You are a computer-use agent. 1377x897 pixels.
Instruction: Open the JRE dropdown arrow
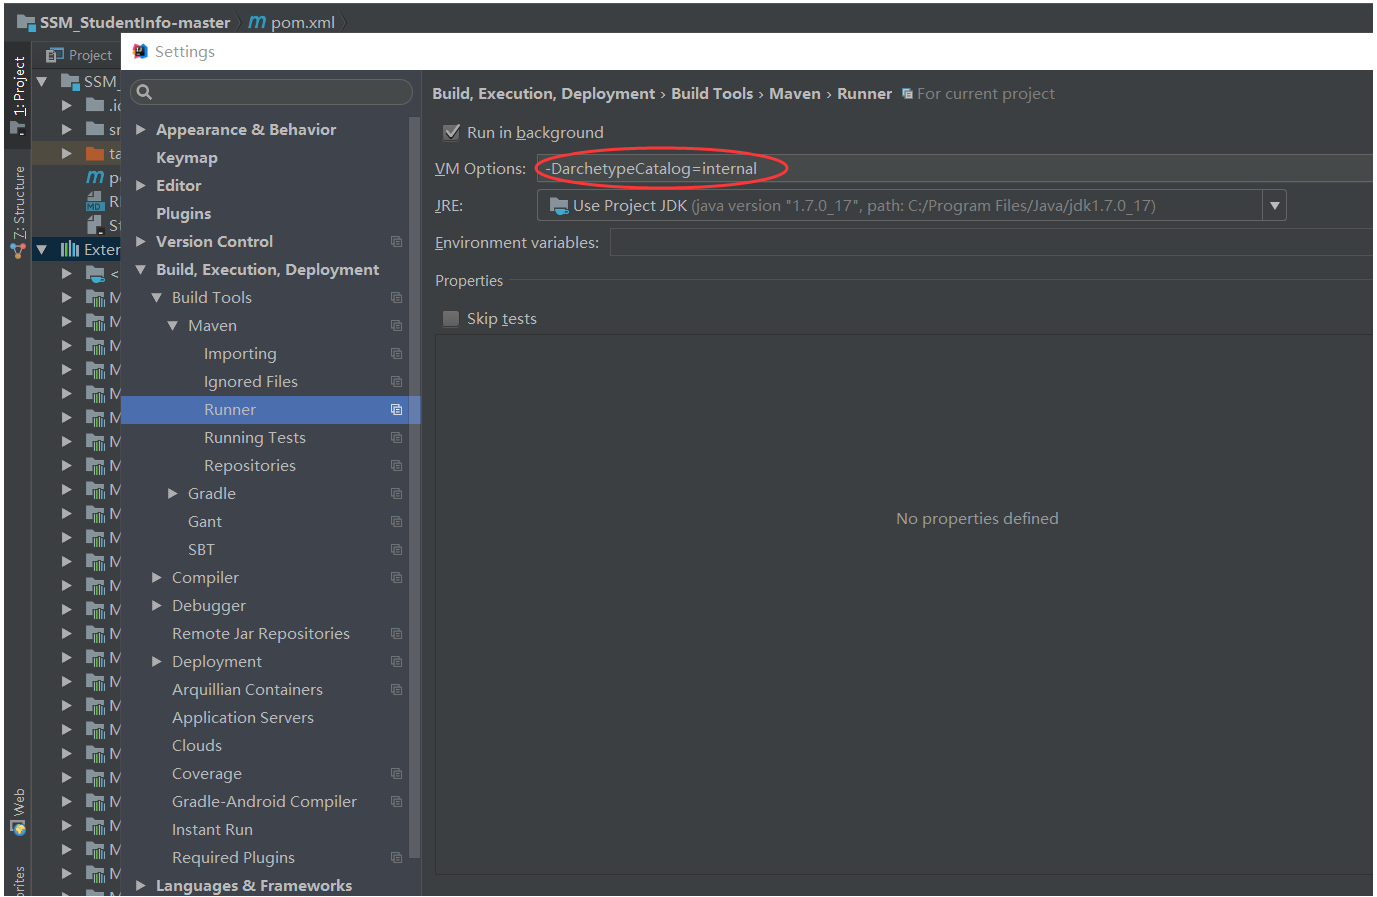1274,206
